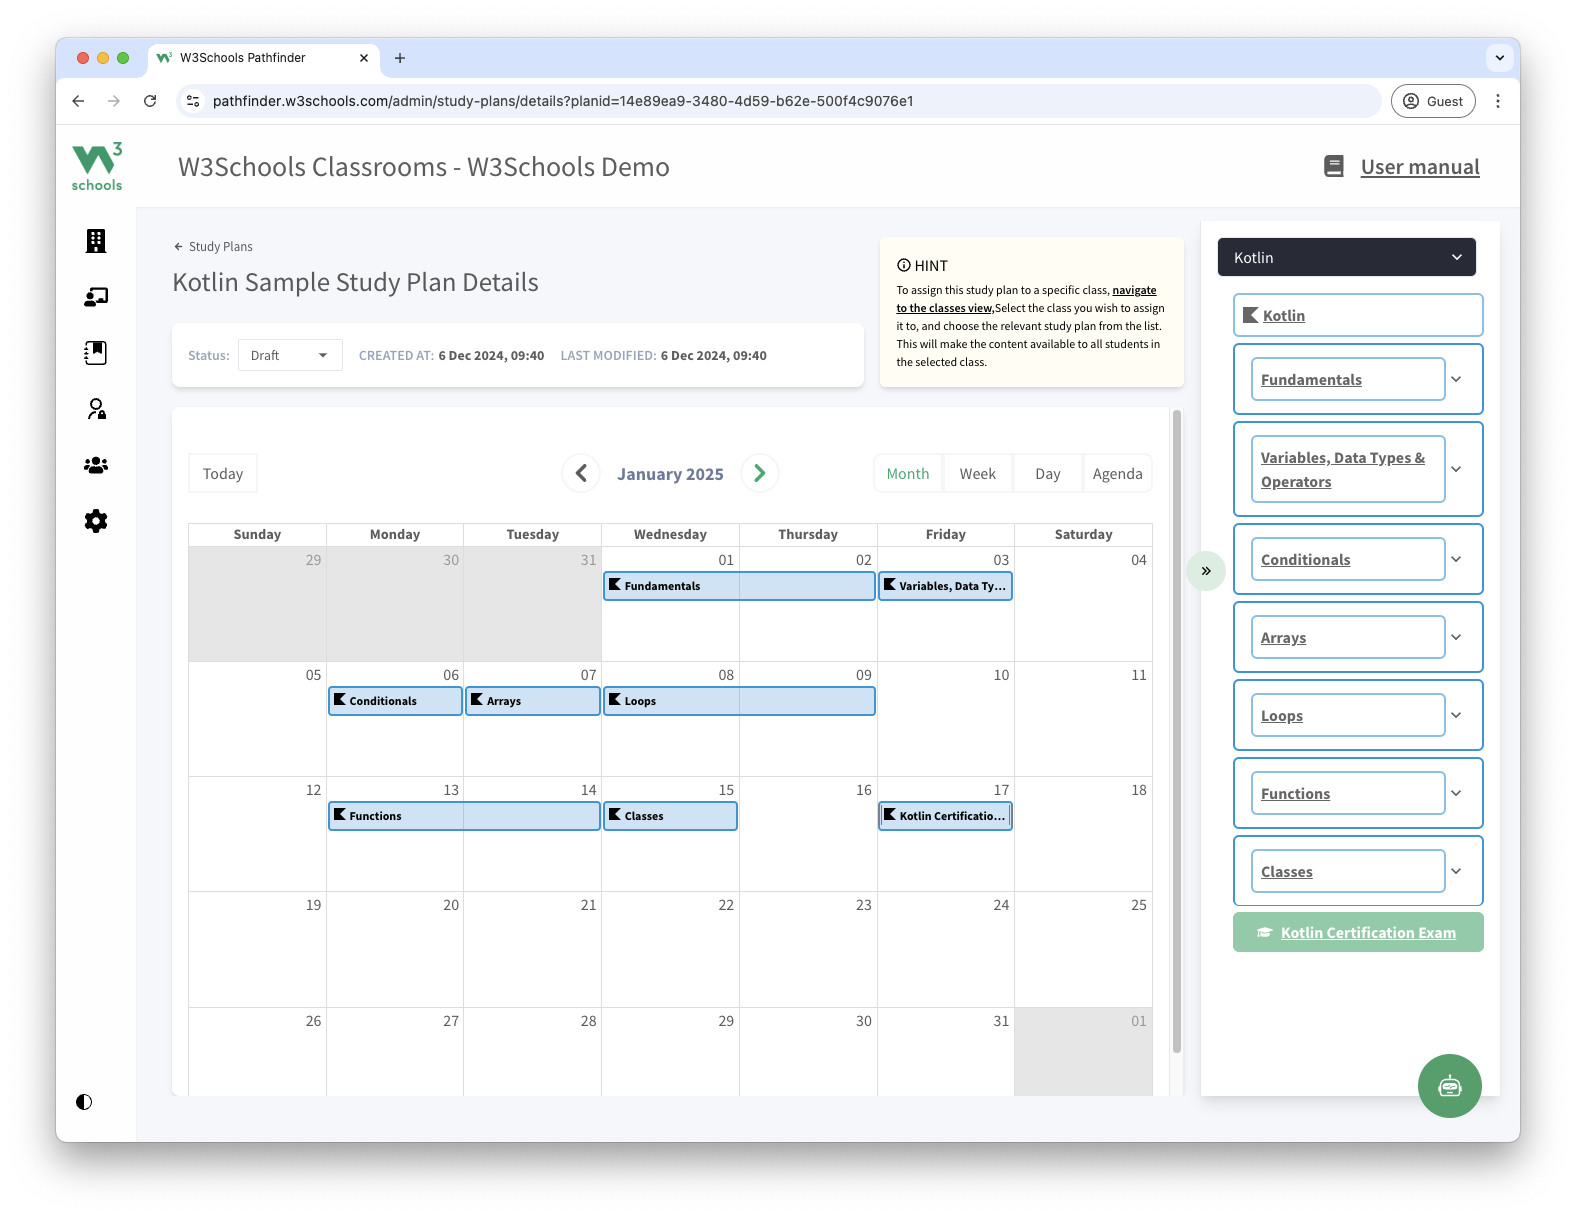Viewport: 1576px width, 1216px height.
Task: Open the group of users sidebar icon
Action: [96, 465]
